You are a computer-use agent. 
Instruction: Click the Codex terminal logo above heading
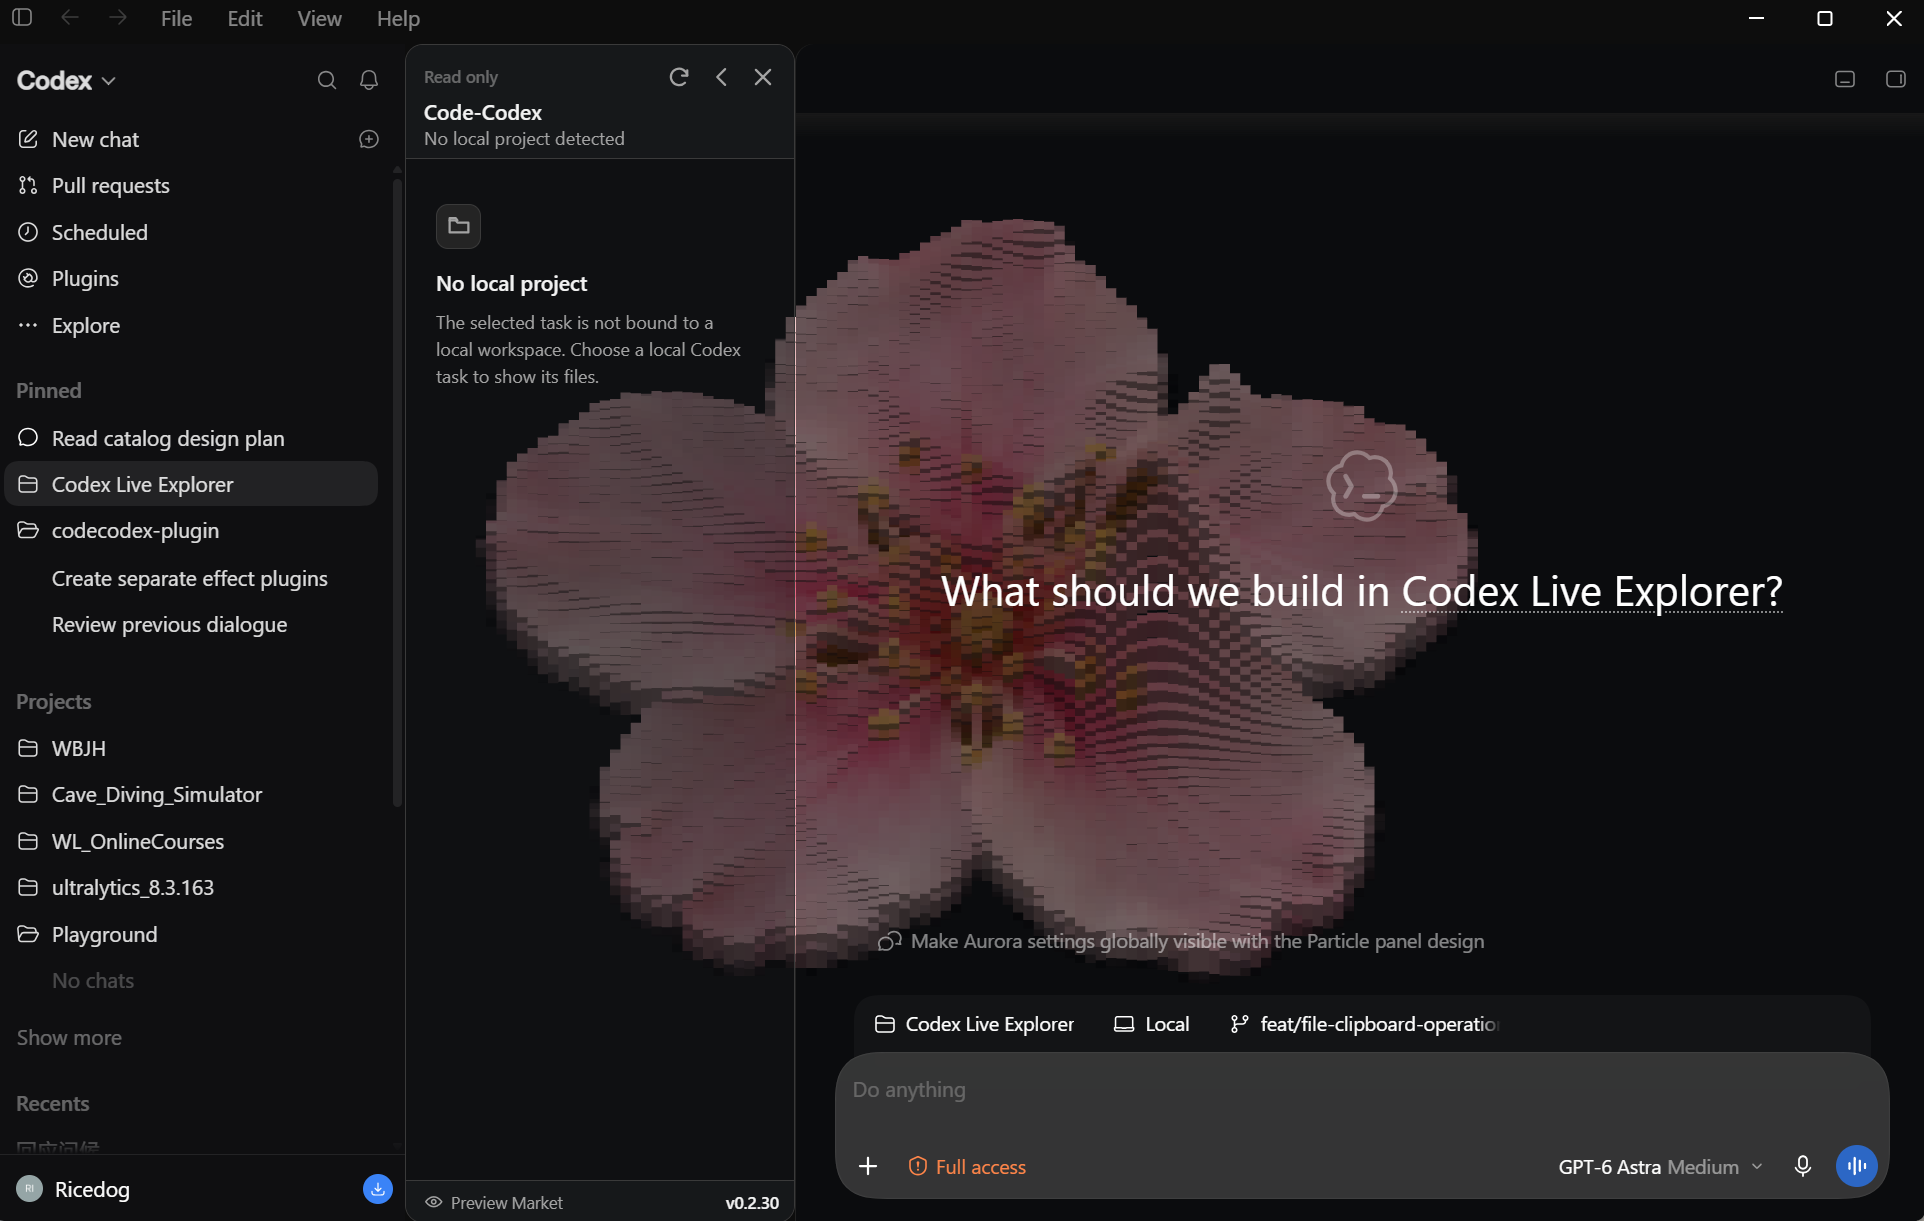1361,486
